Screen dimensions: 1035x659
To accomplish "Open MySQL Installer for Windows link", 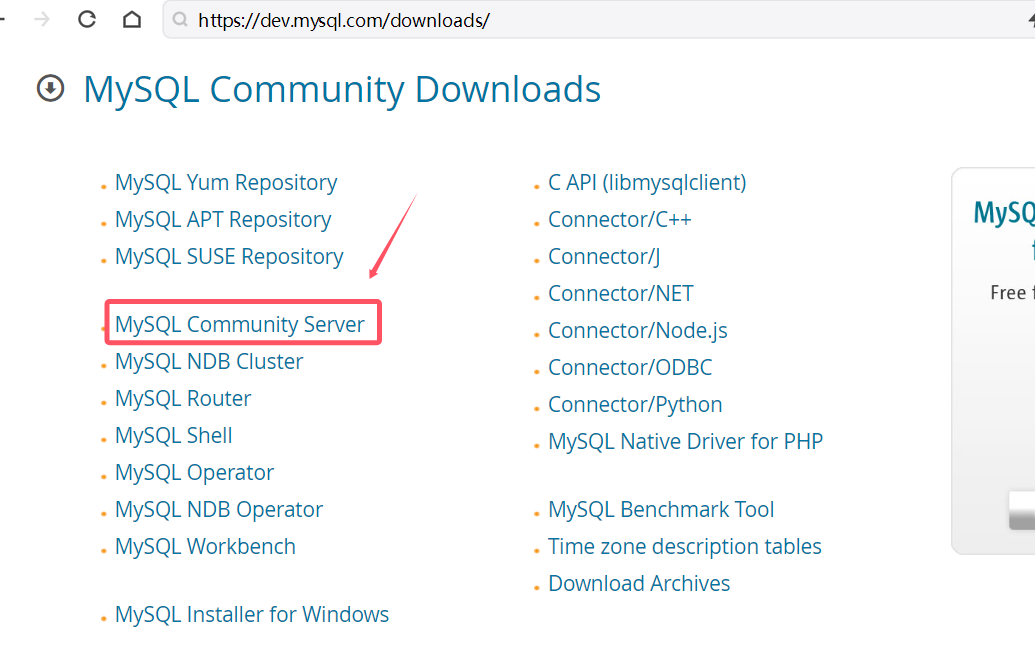I will tap(252, 614).
